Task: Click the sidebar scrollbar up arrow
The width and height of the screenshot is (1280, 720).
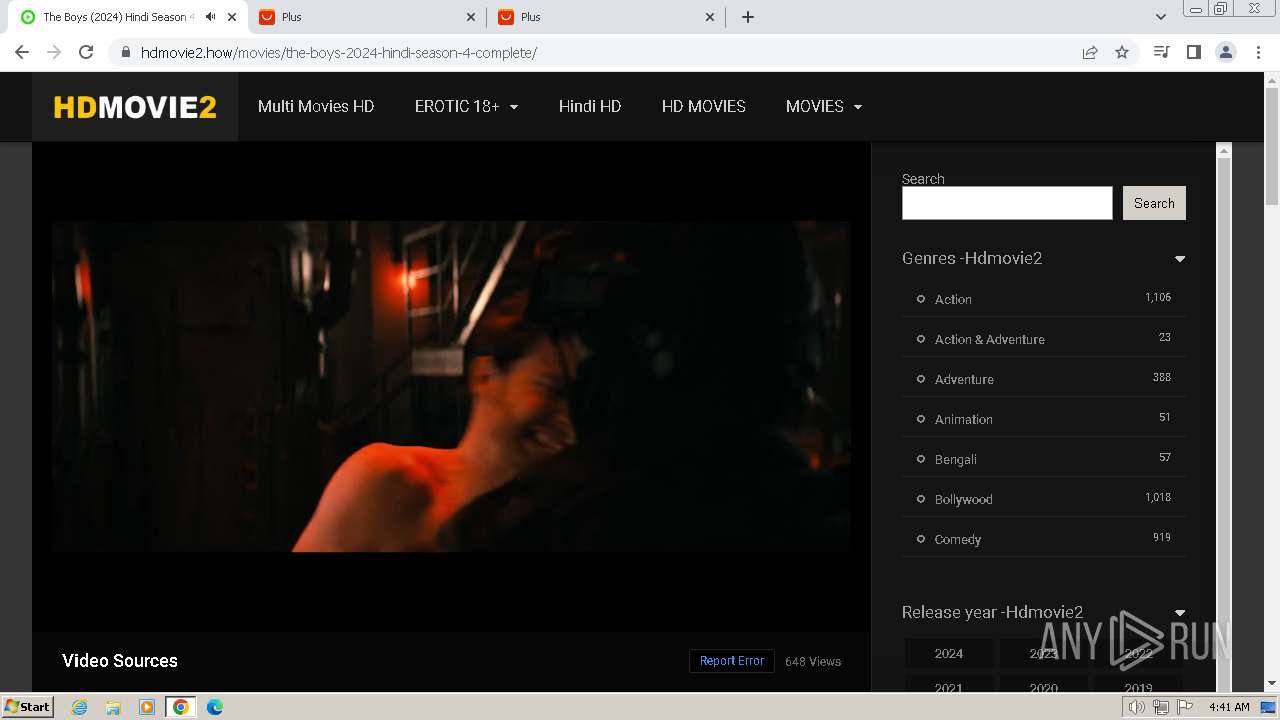Action: [x=1223, y=151]
